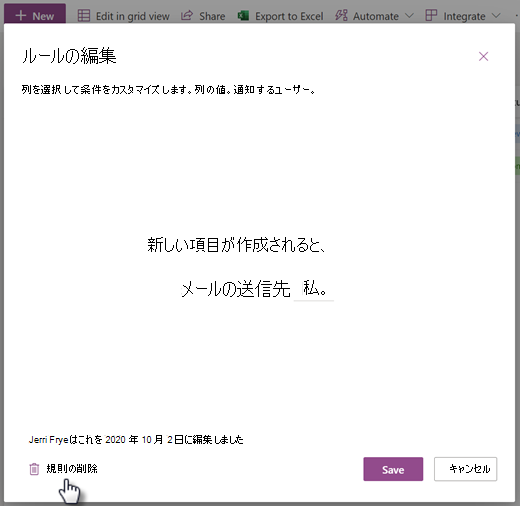520x506 pixels.
Task: Open the Integrate menu
Action: coord(463,16)
